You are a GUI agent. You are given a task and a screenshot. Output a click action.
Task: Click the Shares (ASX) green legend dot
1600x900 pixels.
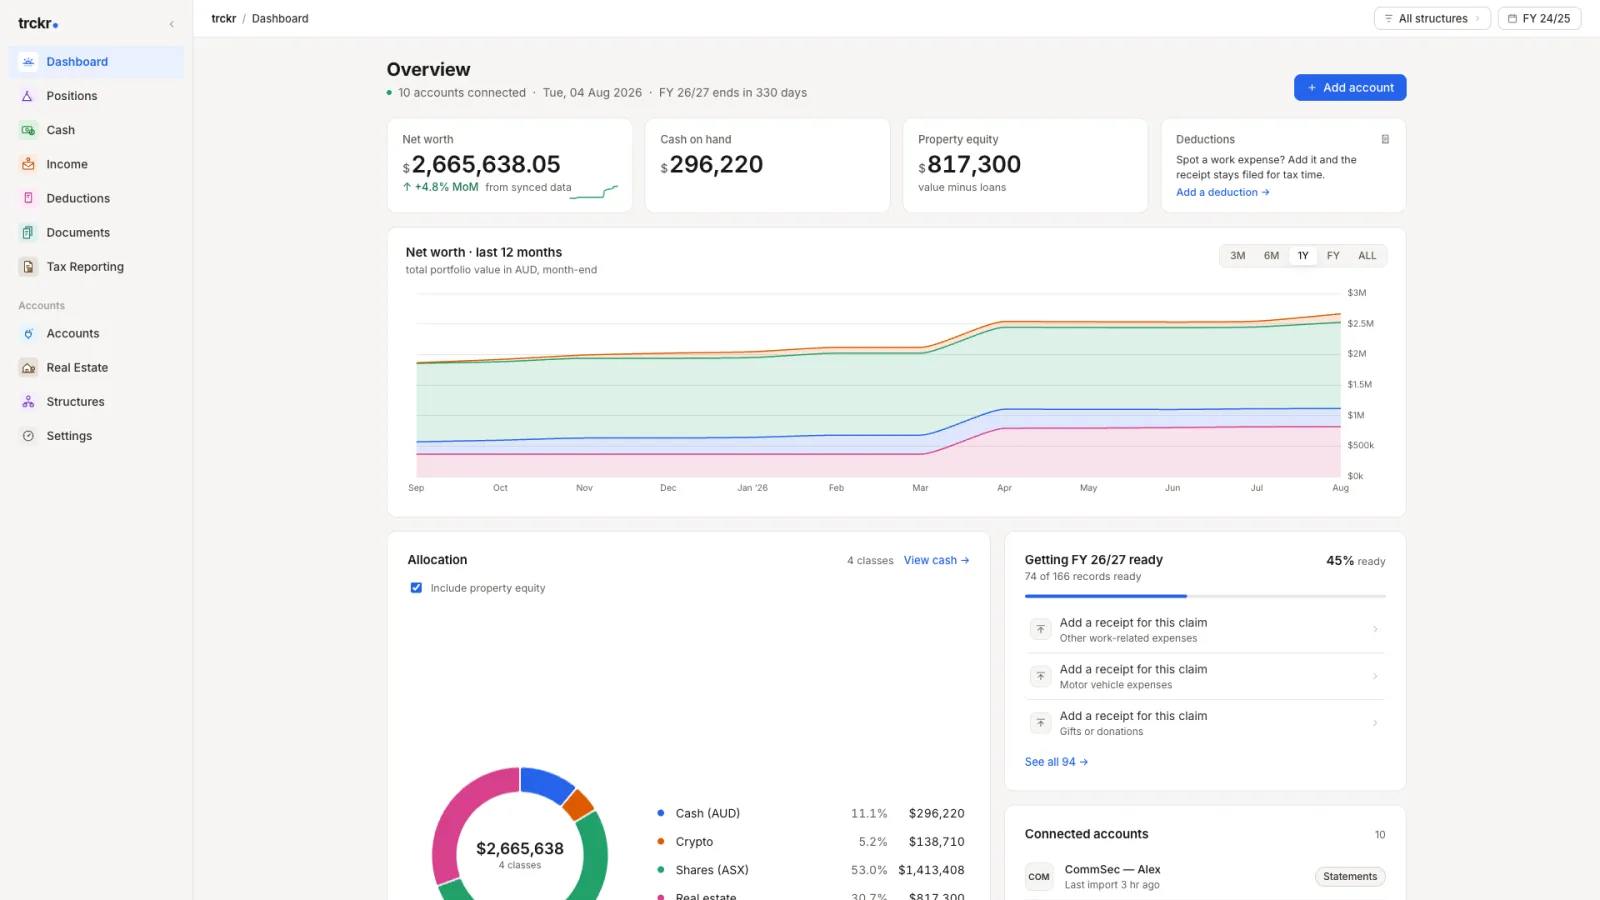pyautogui.click(x=661, y=870)
